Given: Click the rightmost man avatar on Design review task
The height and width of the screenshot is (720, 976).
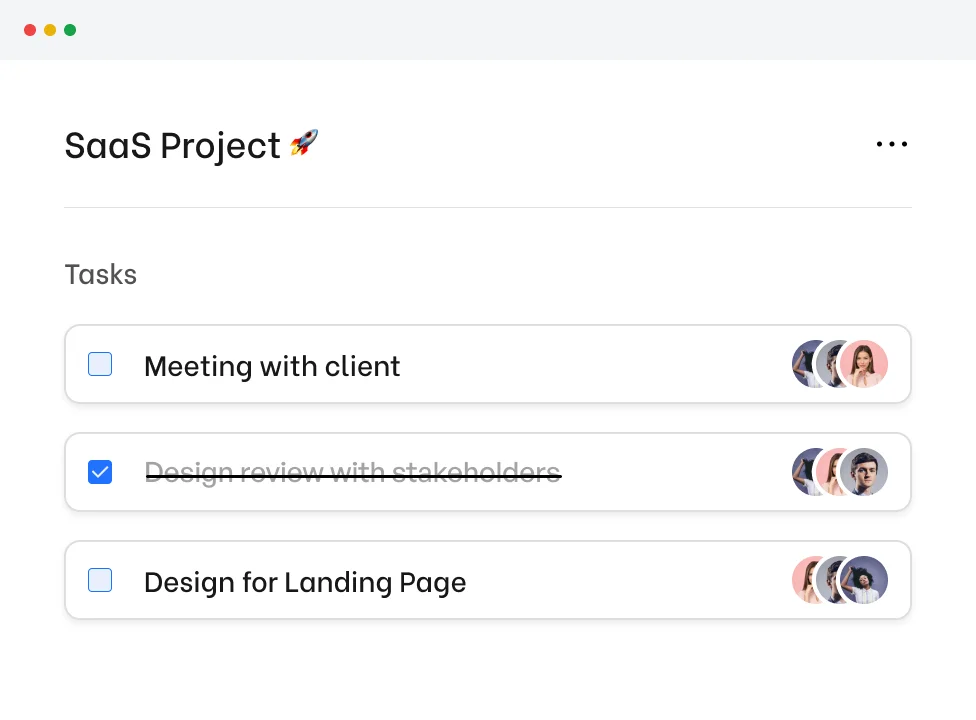Looking at the screenshot, I should click(x=865, y=472).
